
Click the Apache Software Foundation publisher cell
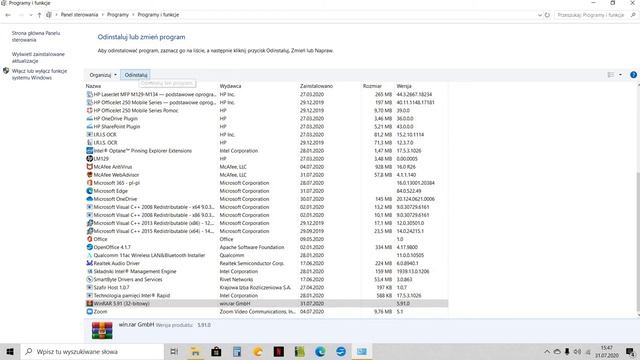click(x=252, y=247)
